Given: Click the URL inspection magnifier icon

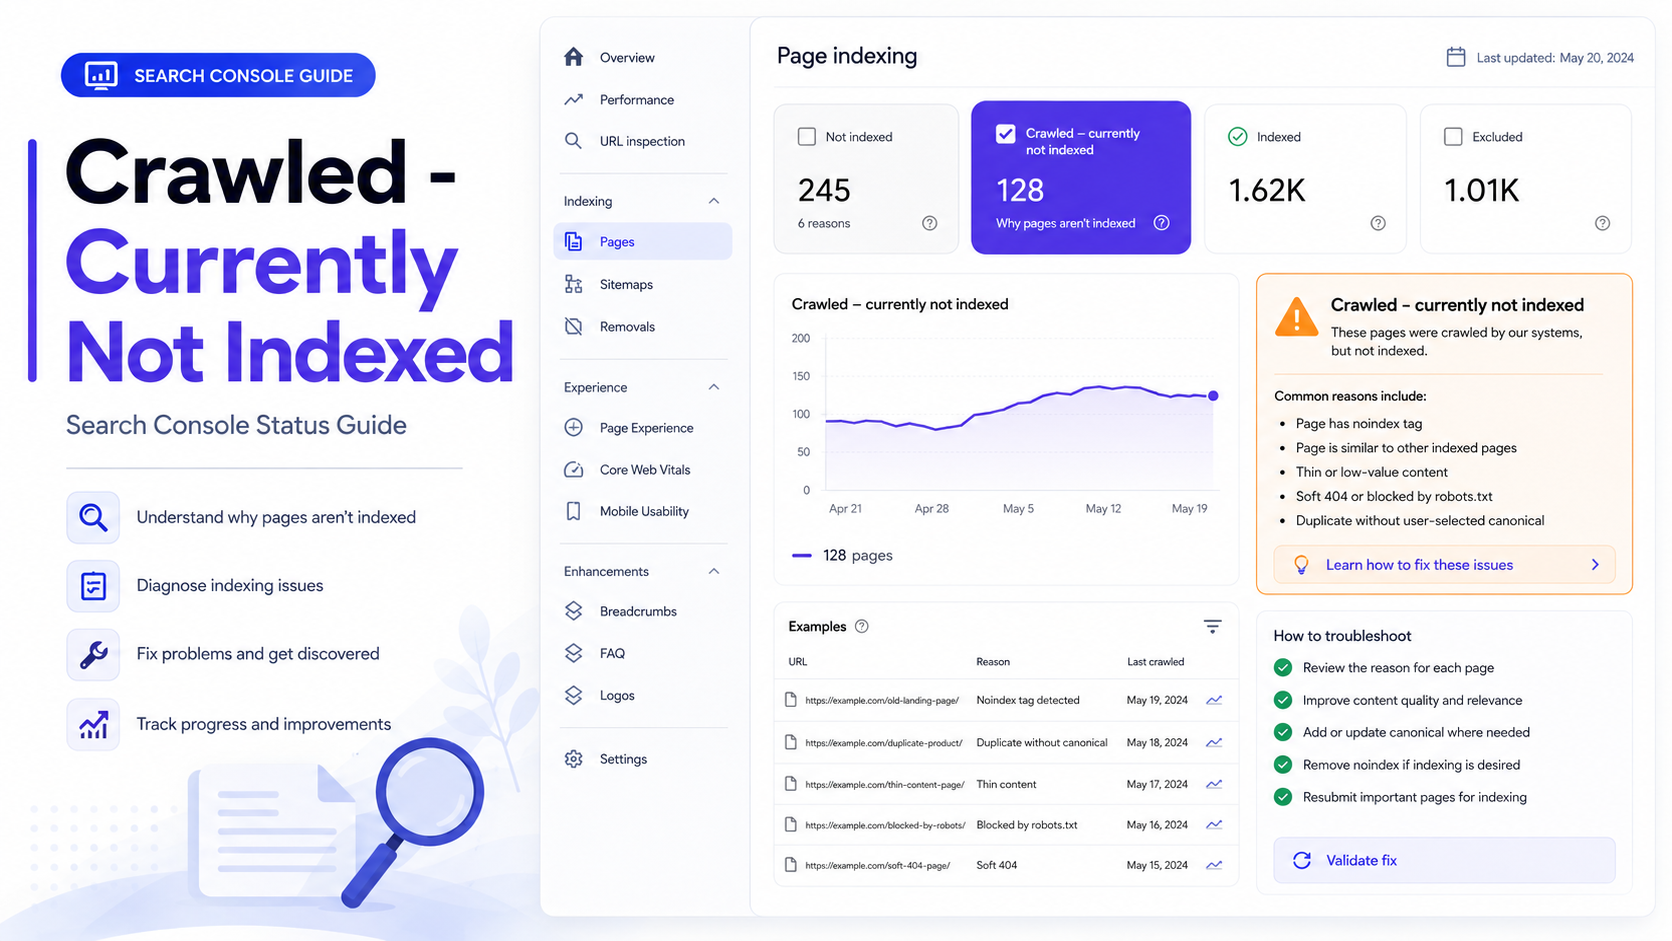Looking at the screenshot, I should coord(573,141).
